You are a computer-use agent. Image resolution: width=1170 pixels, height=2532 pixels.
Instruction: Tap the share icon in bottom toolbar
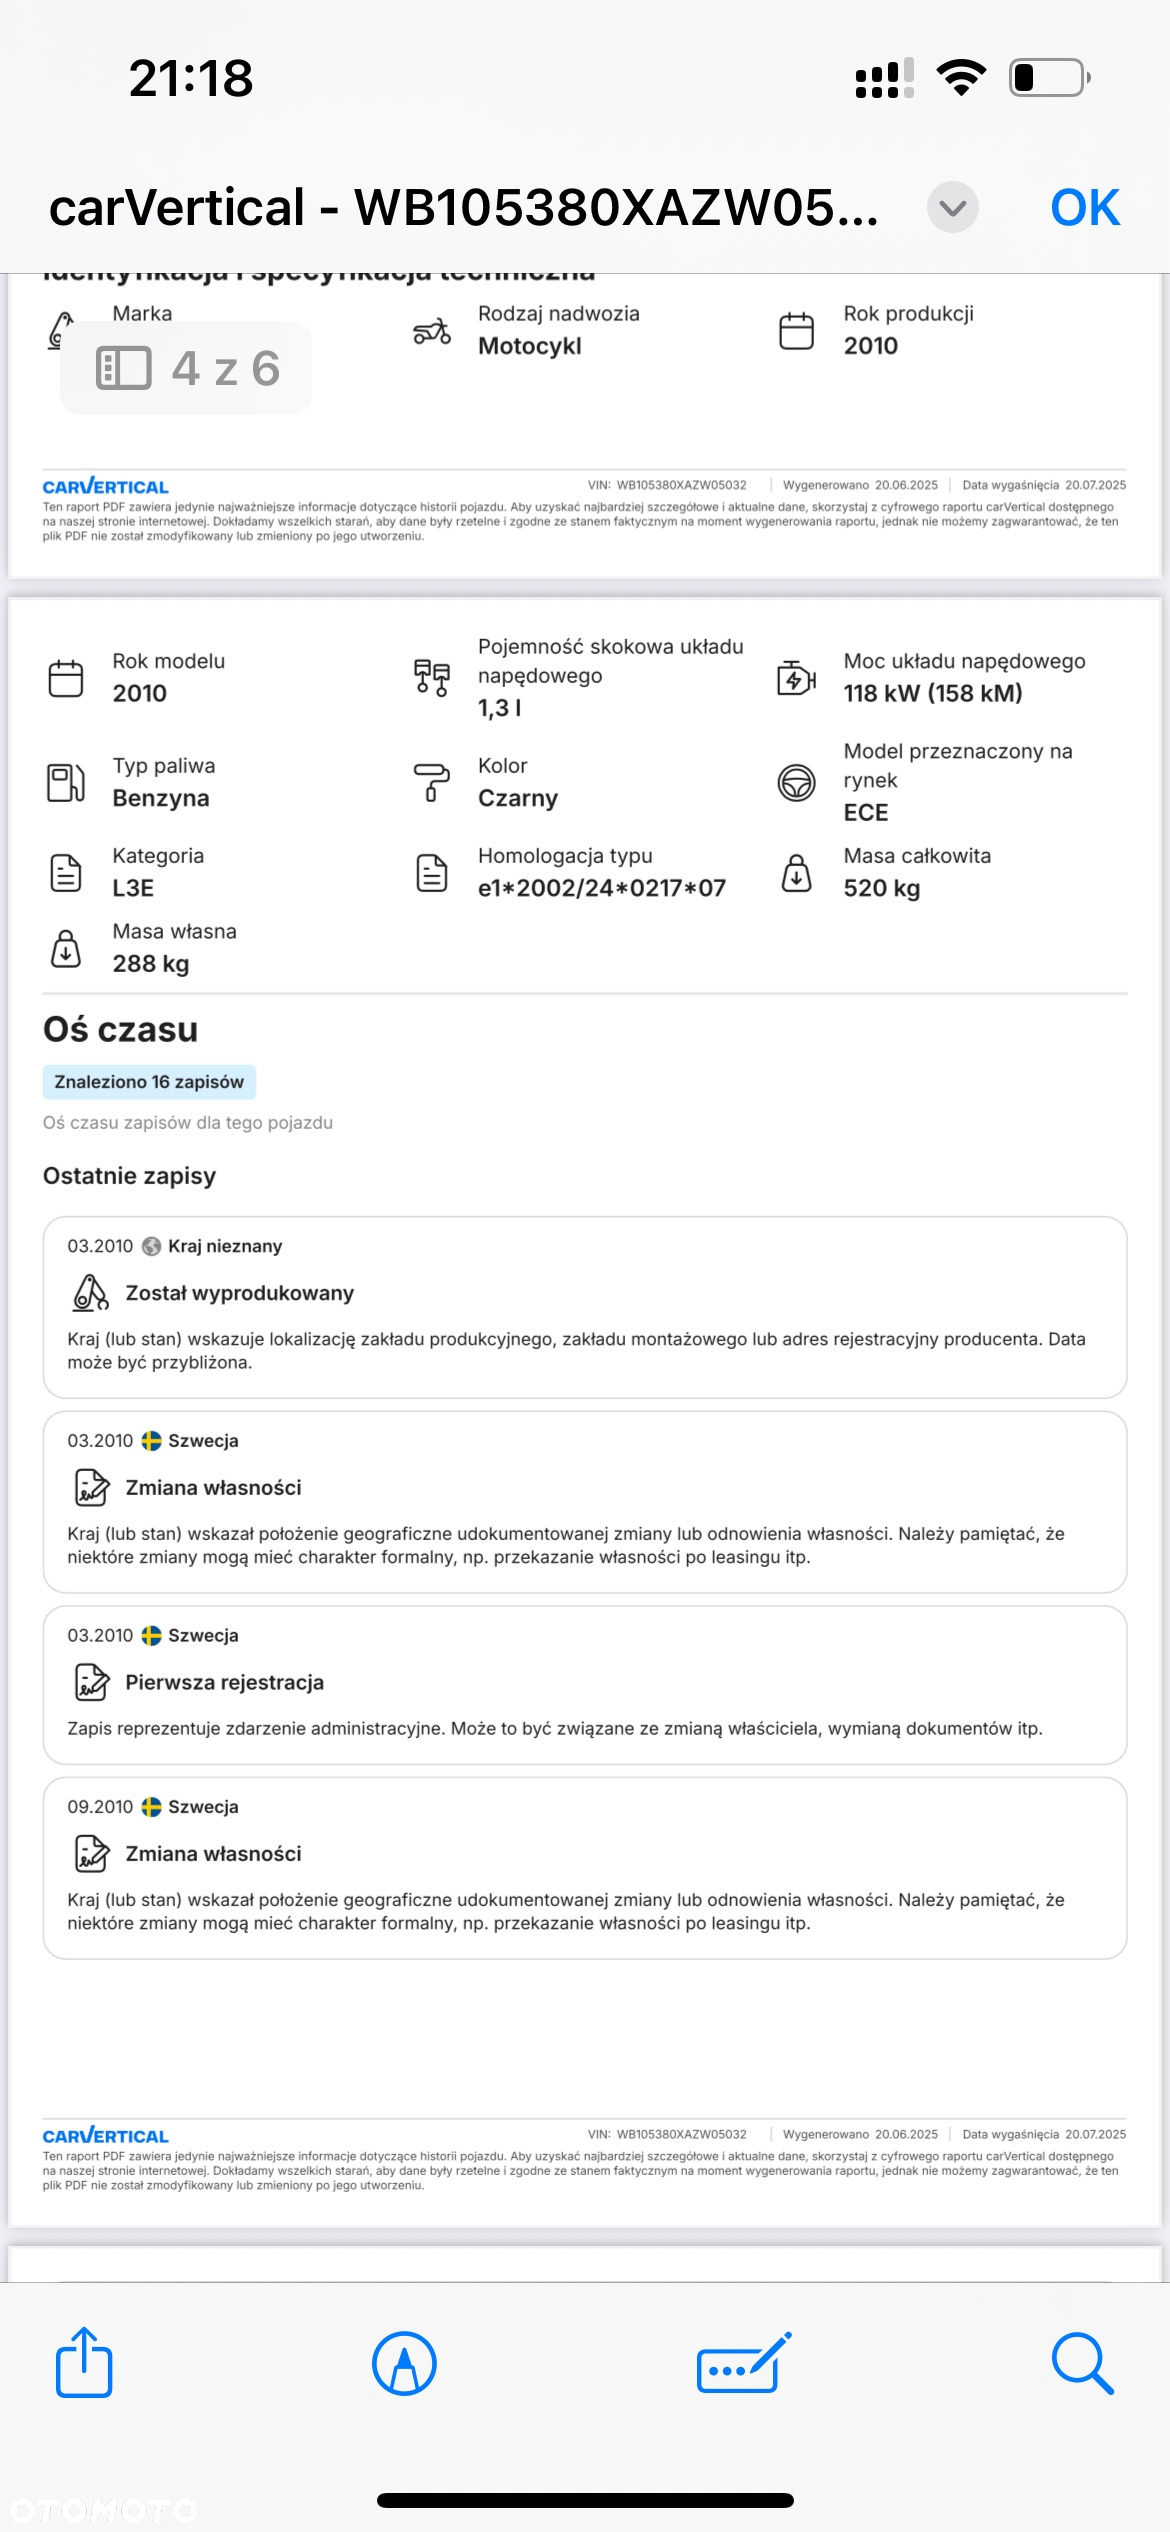[x=84, y=2363]
